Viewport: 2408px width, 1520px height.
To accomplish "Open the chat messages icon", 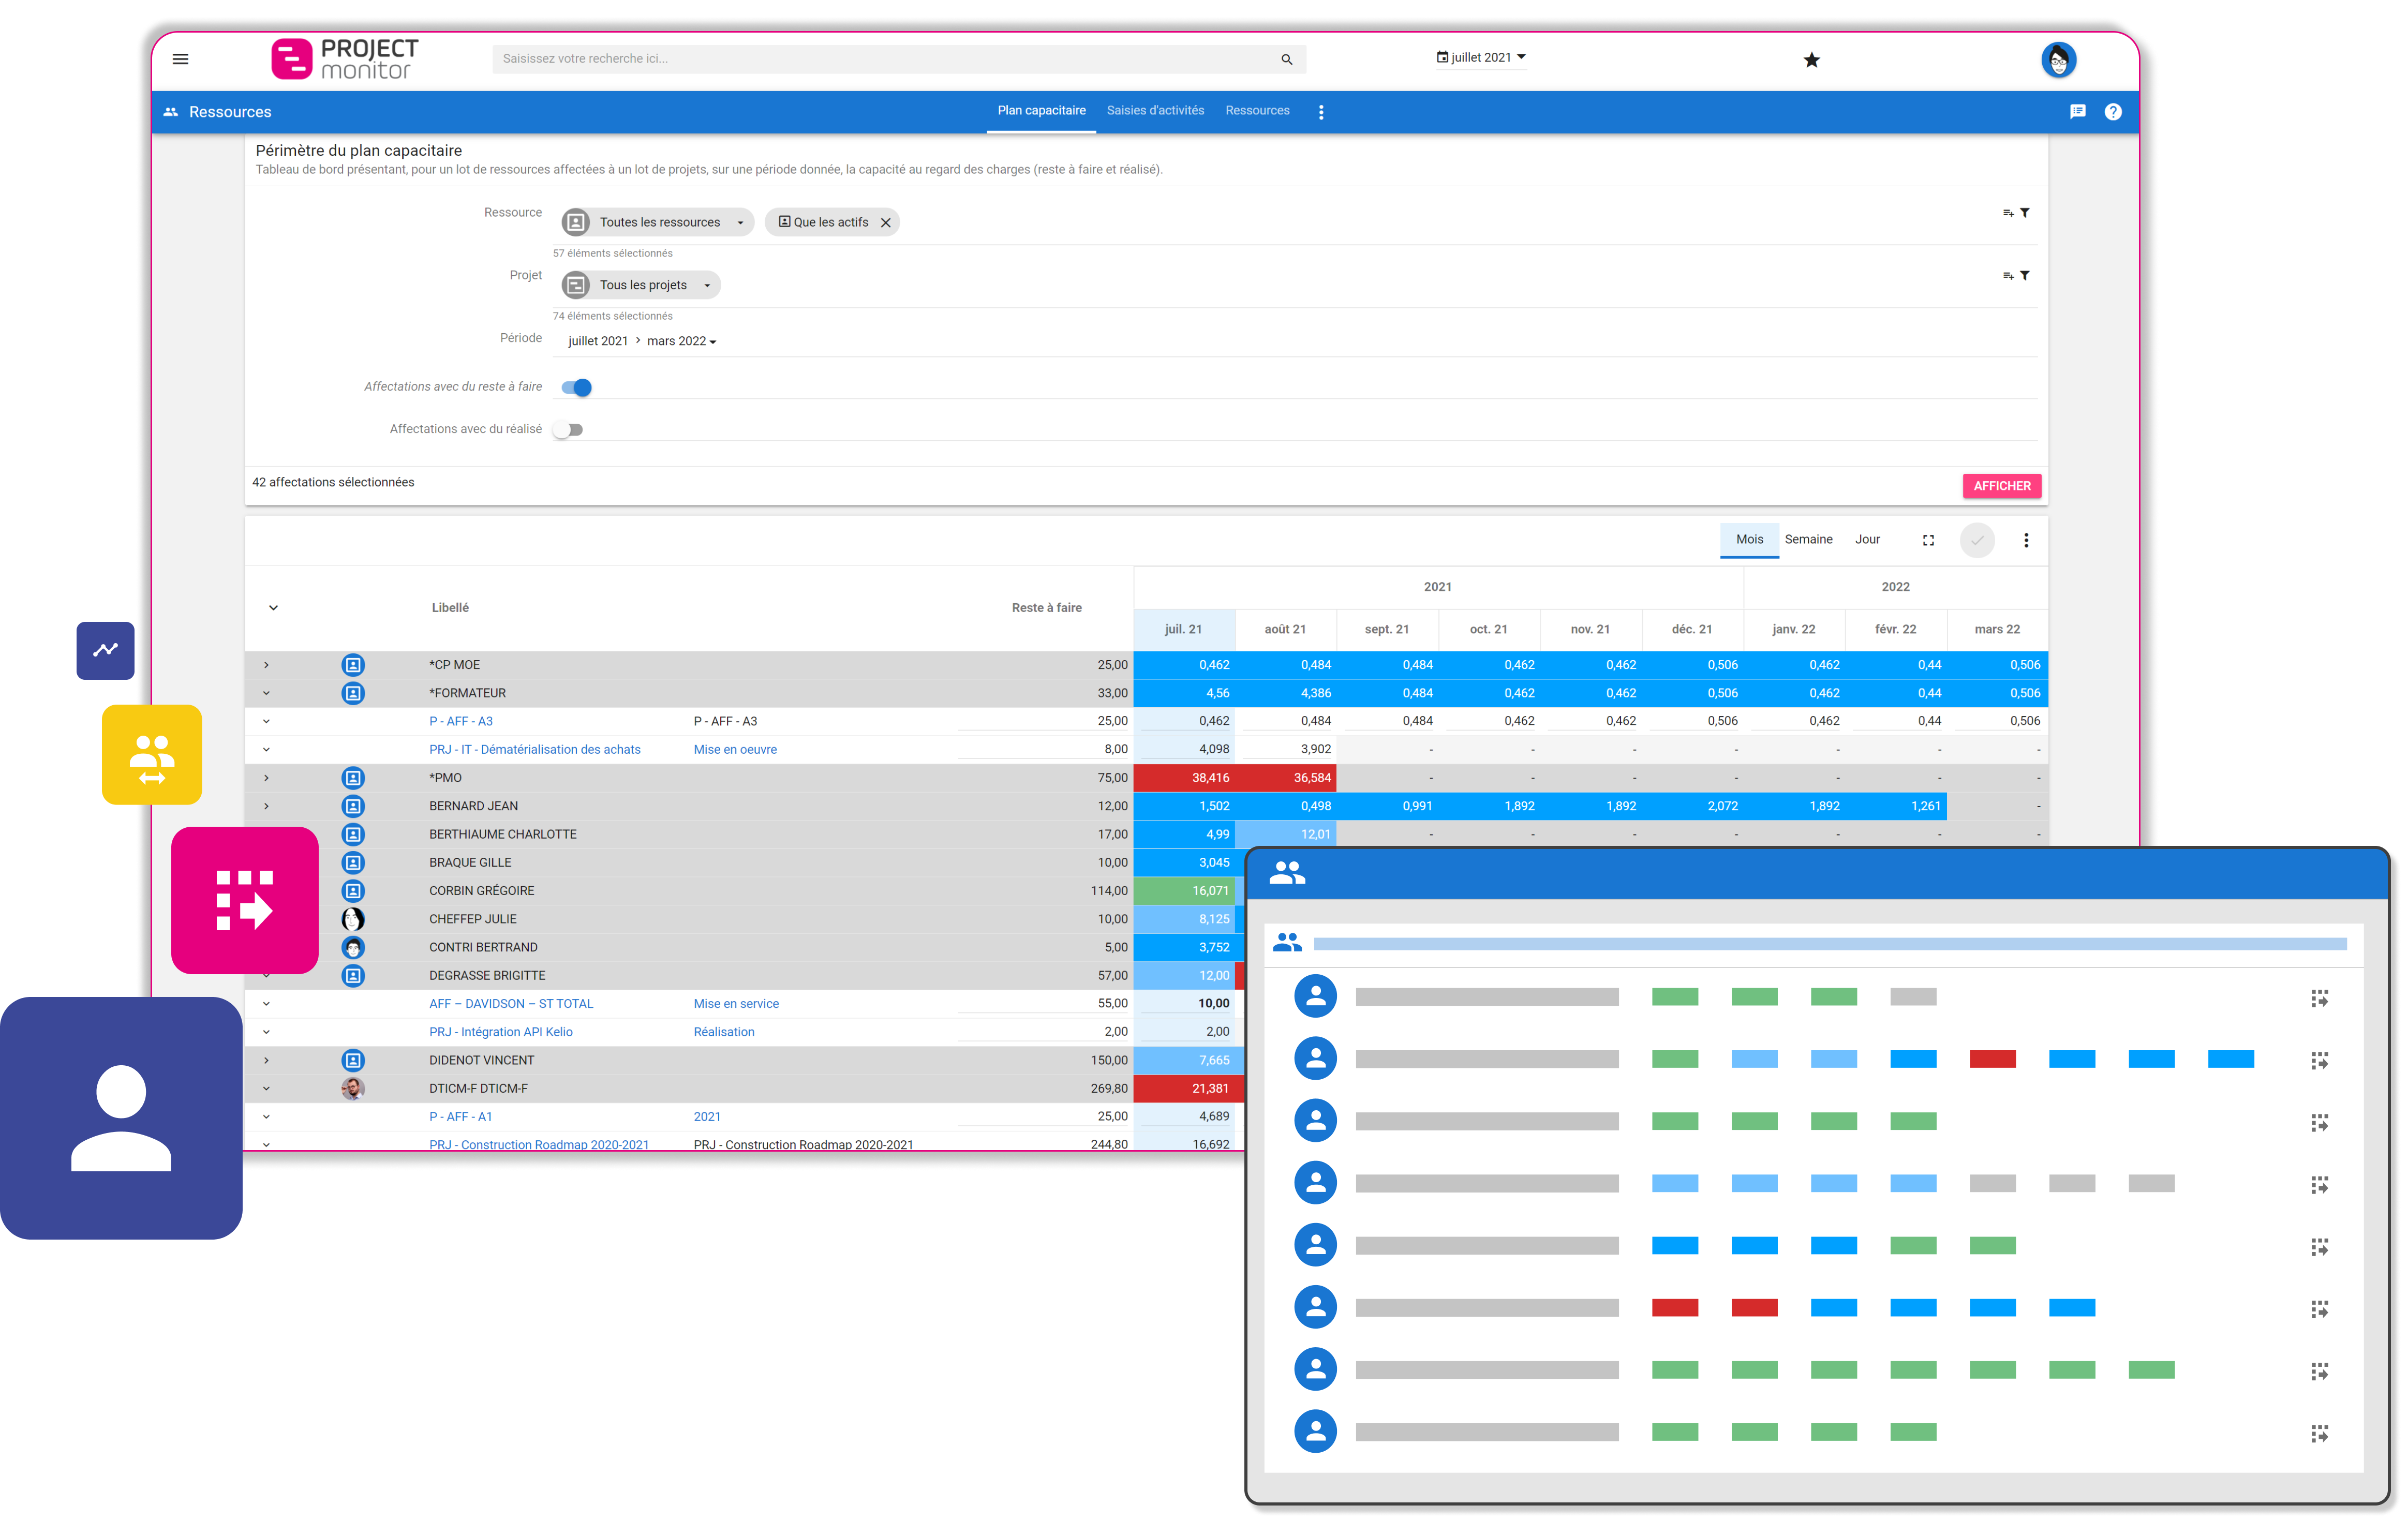I will (x=2077, y=112).
